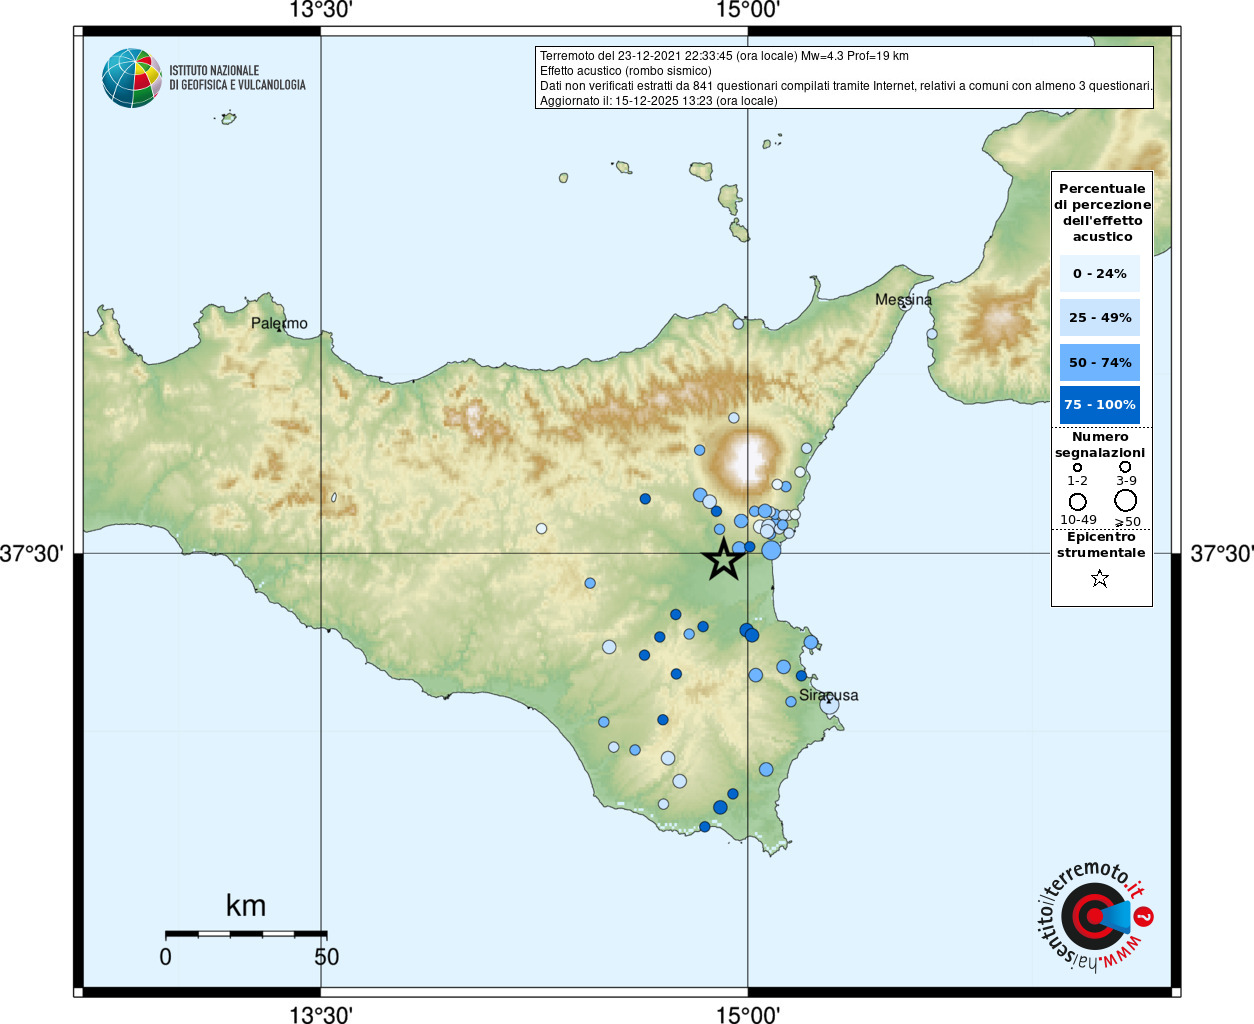Click the 25 - 49% legend swatch
The image size is (1254, 1024).
1099,318
